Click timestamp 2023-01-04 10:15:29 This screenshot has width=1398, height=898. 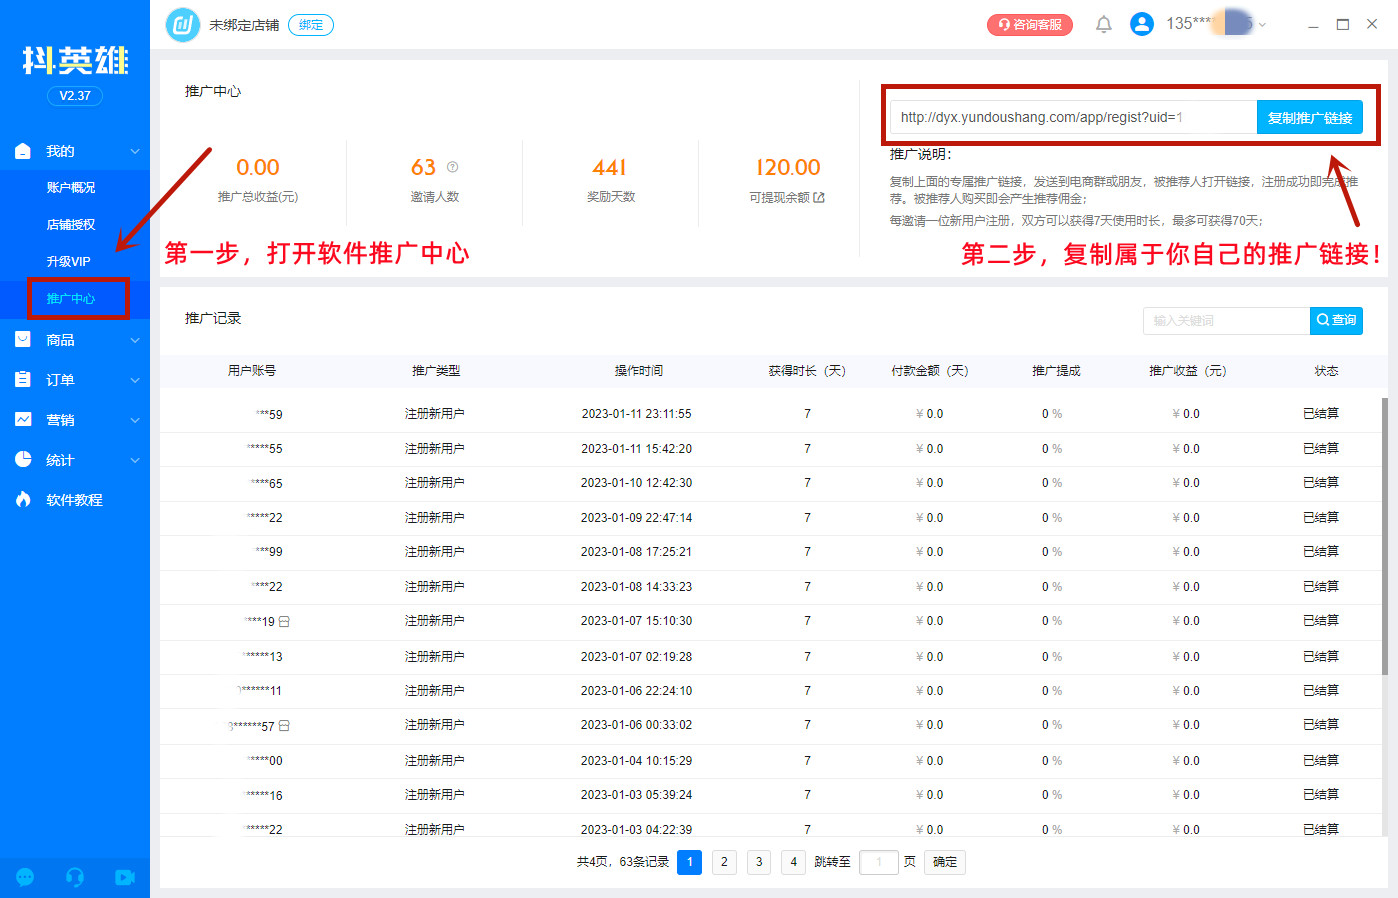pos(636,761)
